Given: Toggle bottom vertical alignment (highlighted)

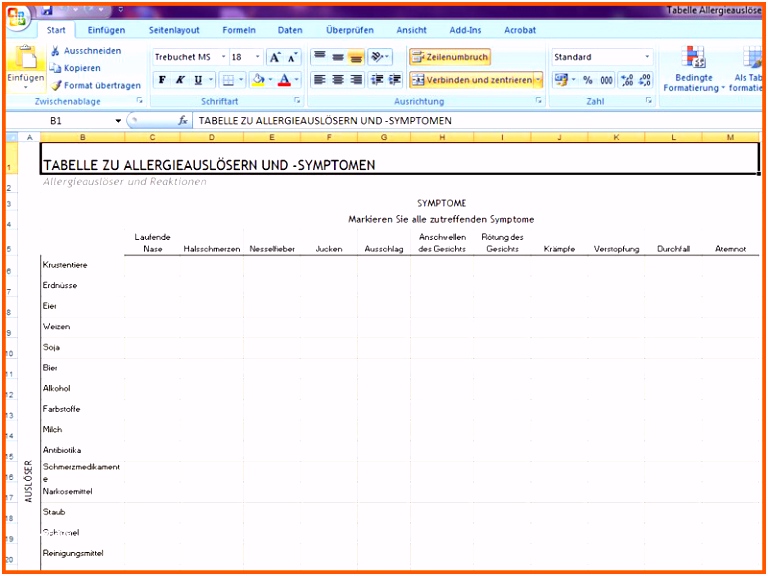Looking at the screenshot, I should coord(356,57).
